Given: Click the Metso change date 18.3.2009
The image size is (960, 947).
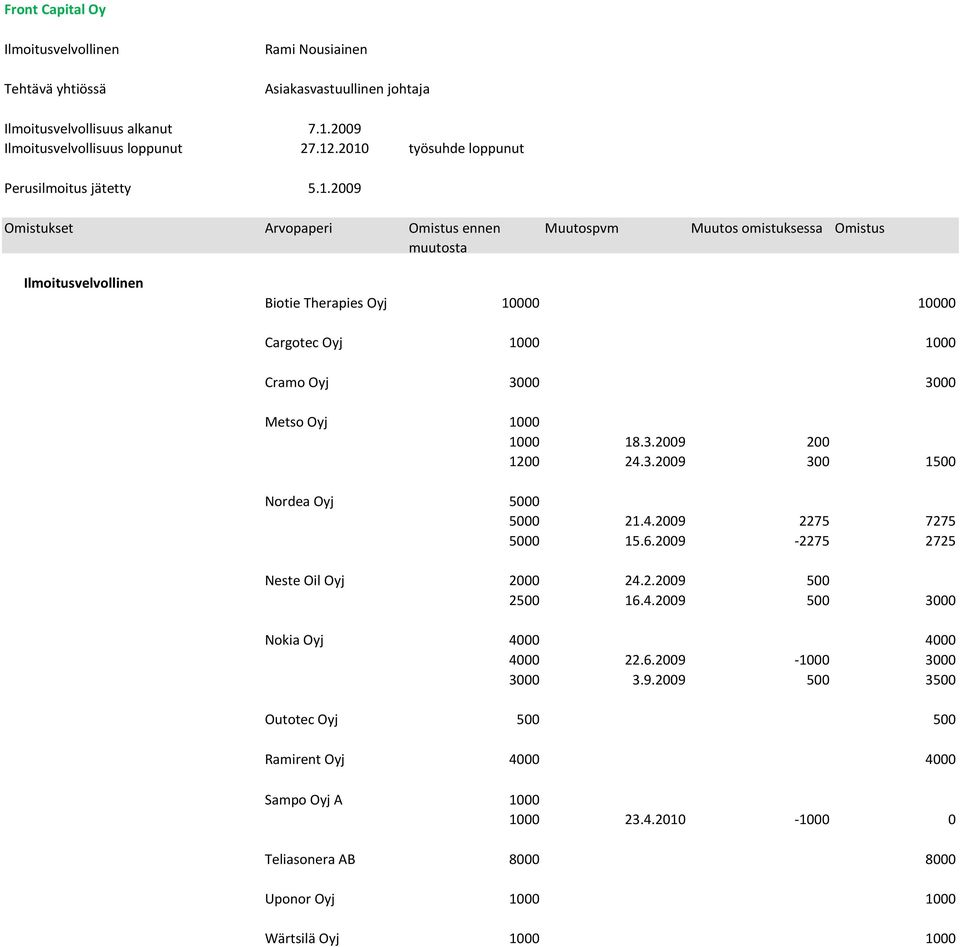Looking at the screenshot, I should (655, 442).
